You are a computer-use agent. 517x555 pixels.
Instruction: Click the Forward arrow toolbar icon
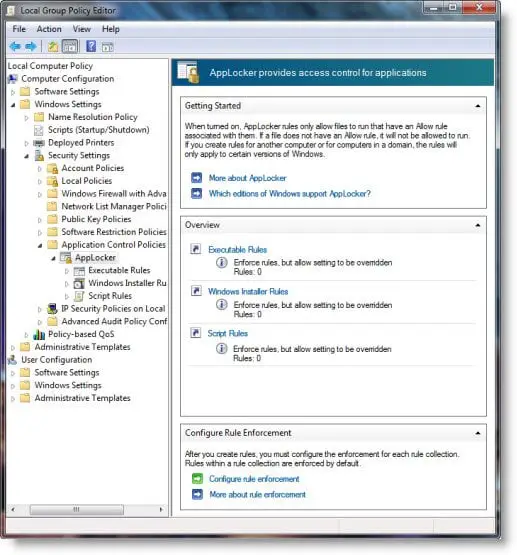31,46
